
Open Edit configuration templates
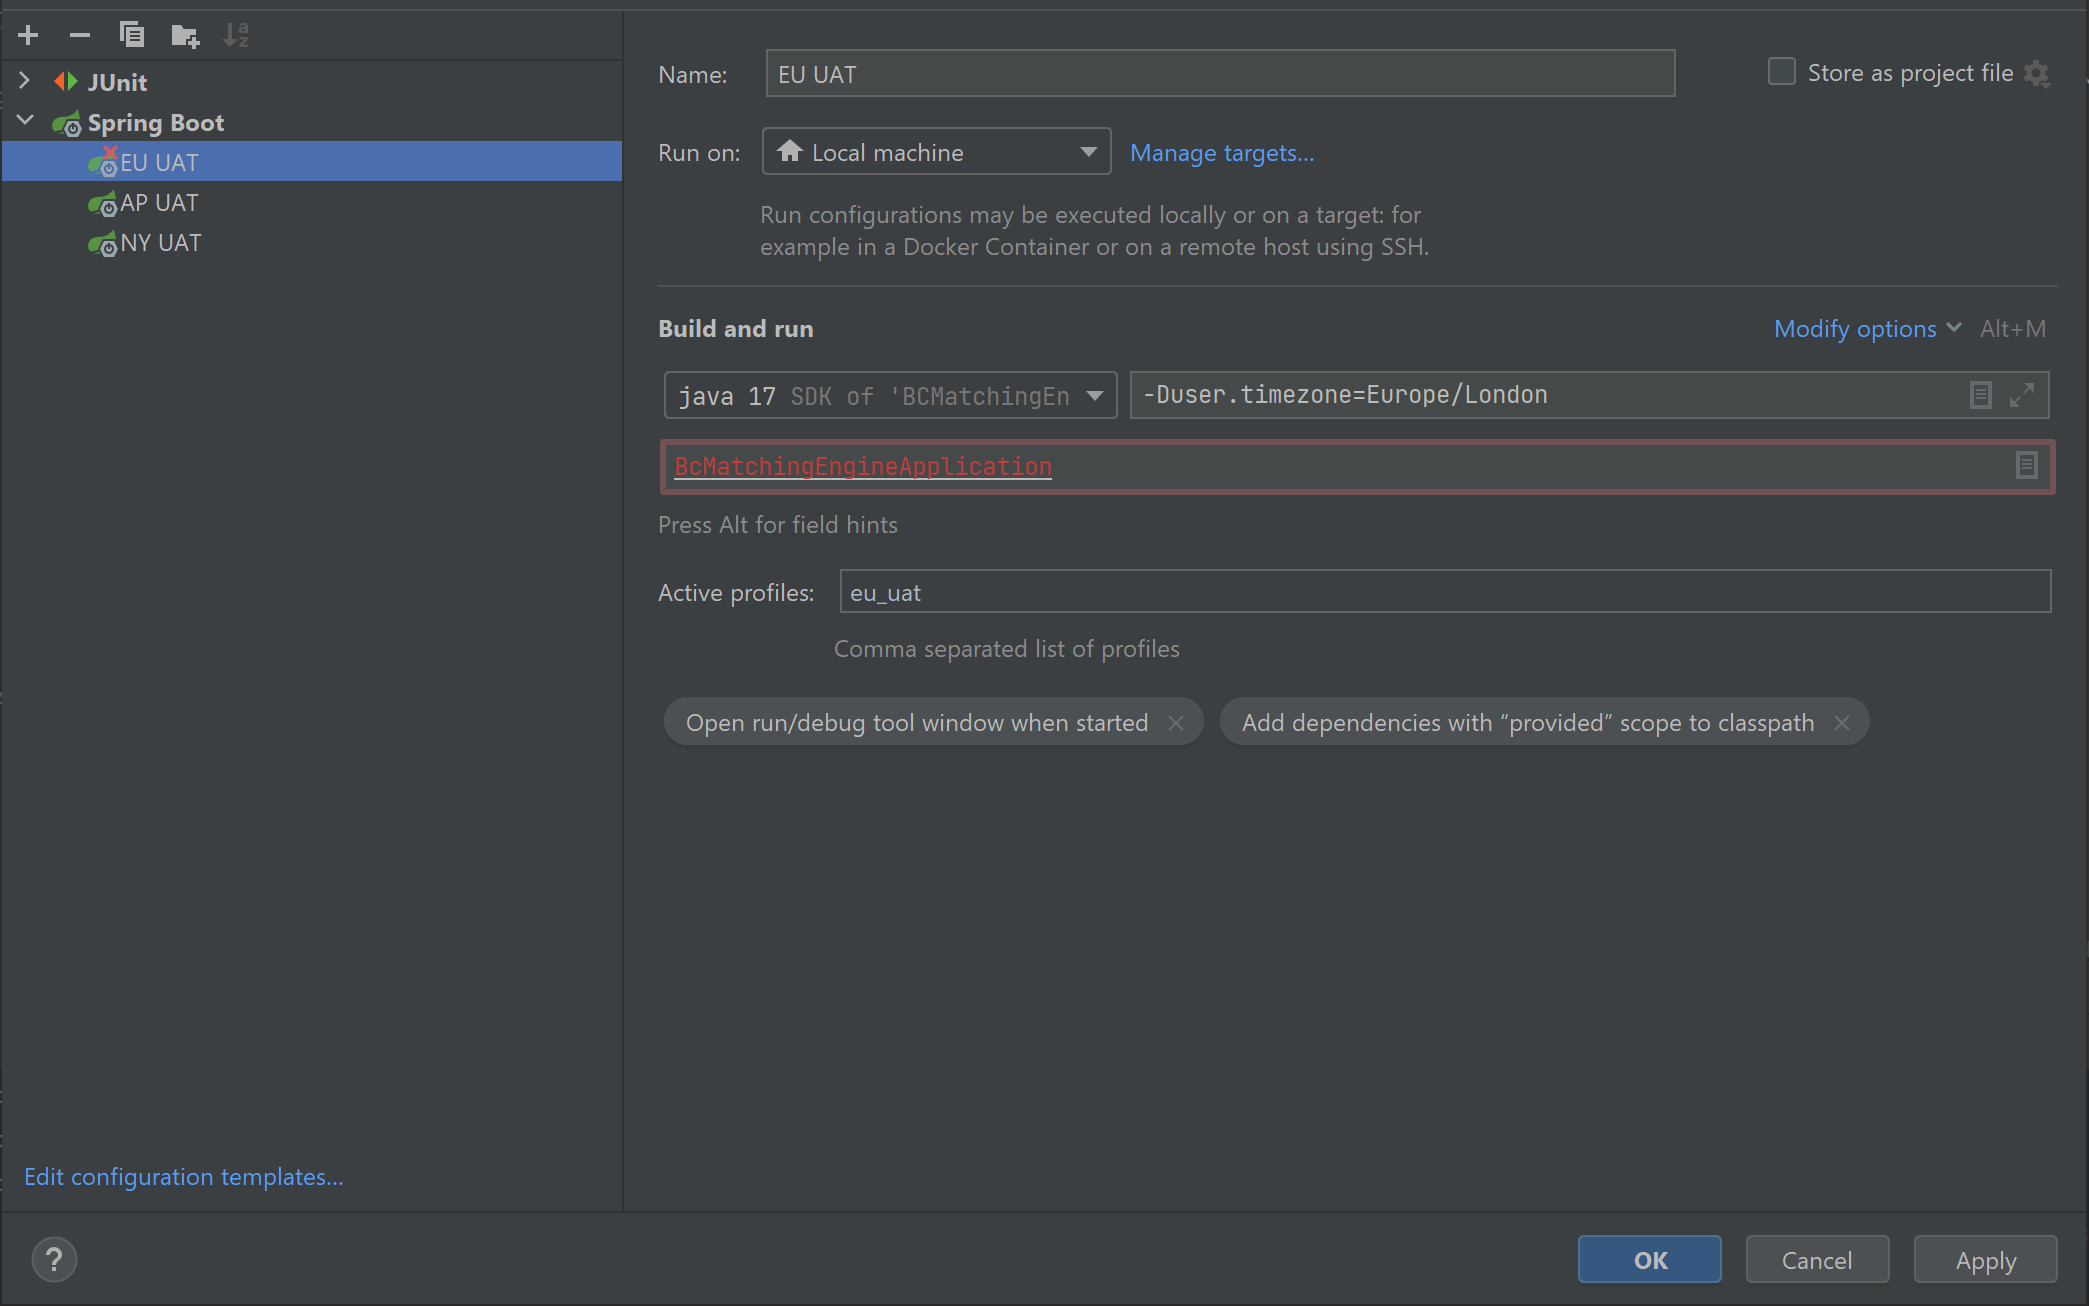pos(183,1176)
